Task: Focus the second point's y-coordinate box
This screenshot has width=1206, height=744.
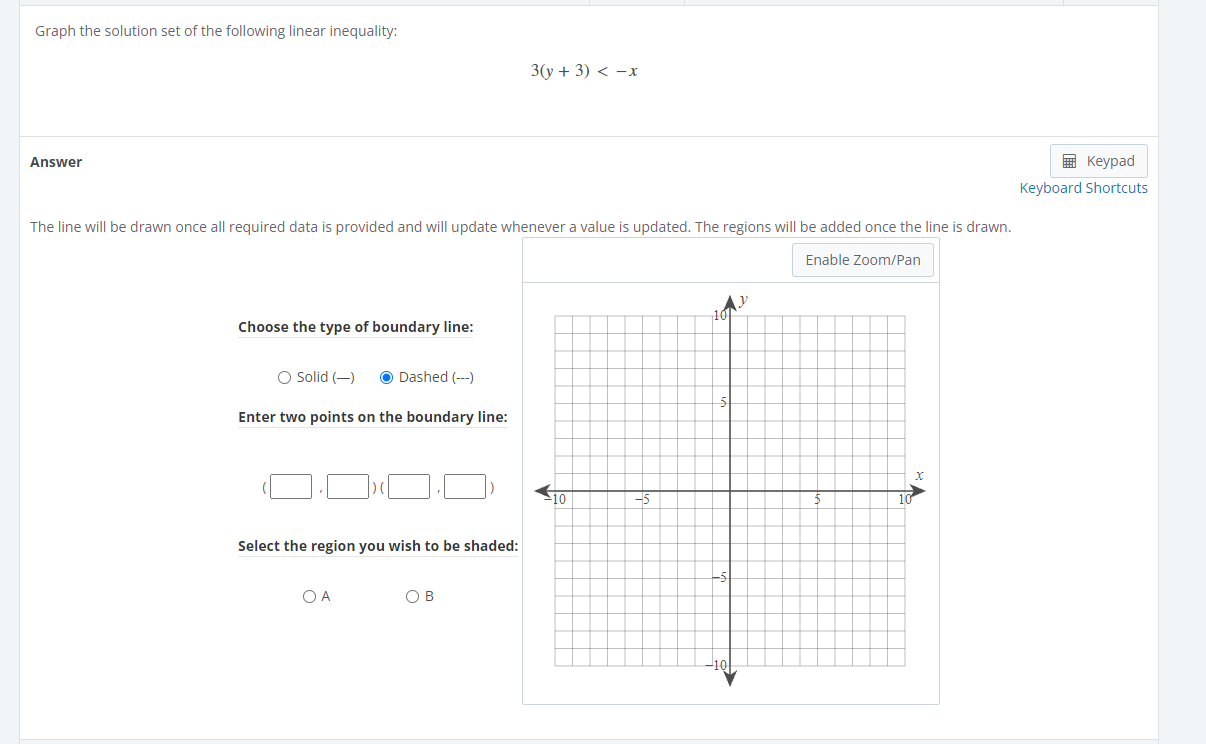Action: [x=466, y=487]
